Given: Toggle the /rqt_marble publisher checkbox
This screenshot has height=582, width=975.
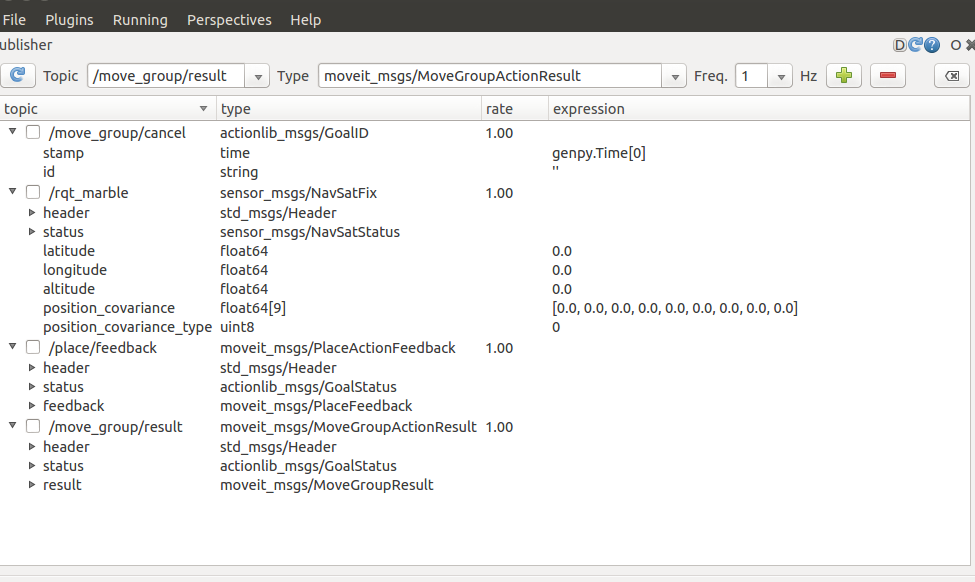Looking at the screenshot, I should tap(33, 193).
